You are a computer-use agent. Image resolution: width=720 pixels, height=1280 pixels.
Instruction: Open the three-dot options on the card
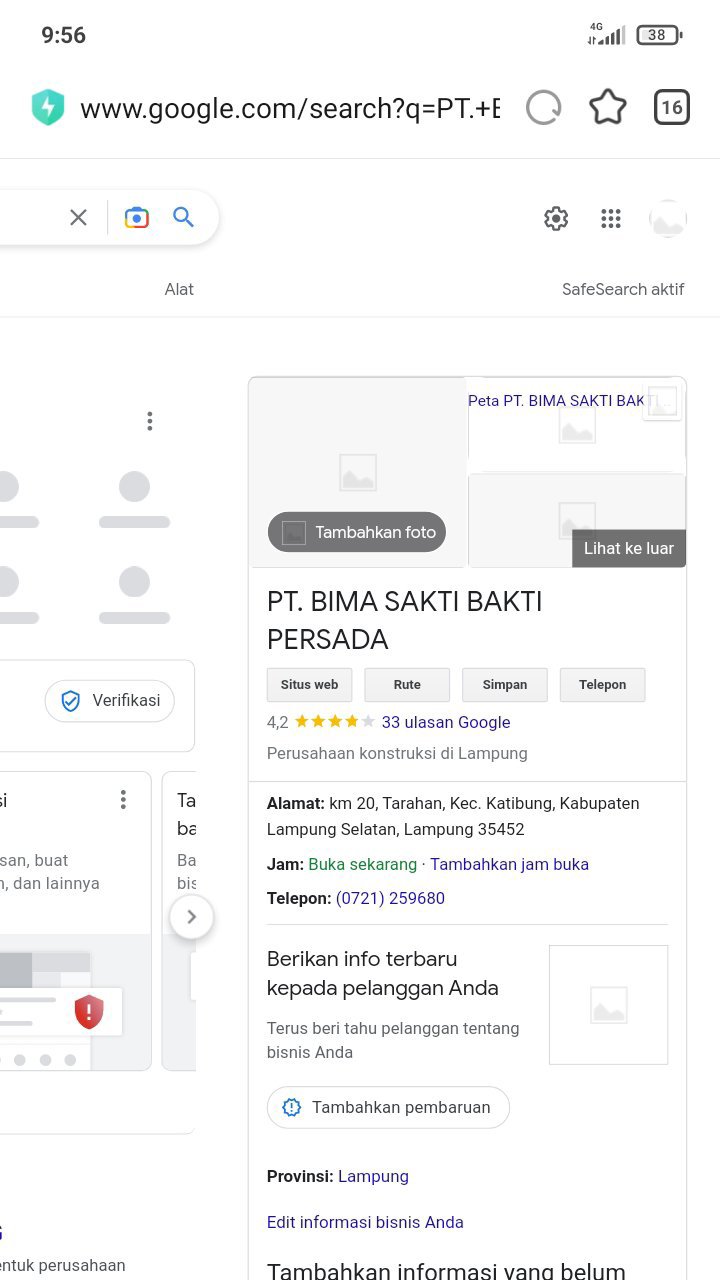(x=123, y=799)
